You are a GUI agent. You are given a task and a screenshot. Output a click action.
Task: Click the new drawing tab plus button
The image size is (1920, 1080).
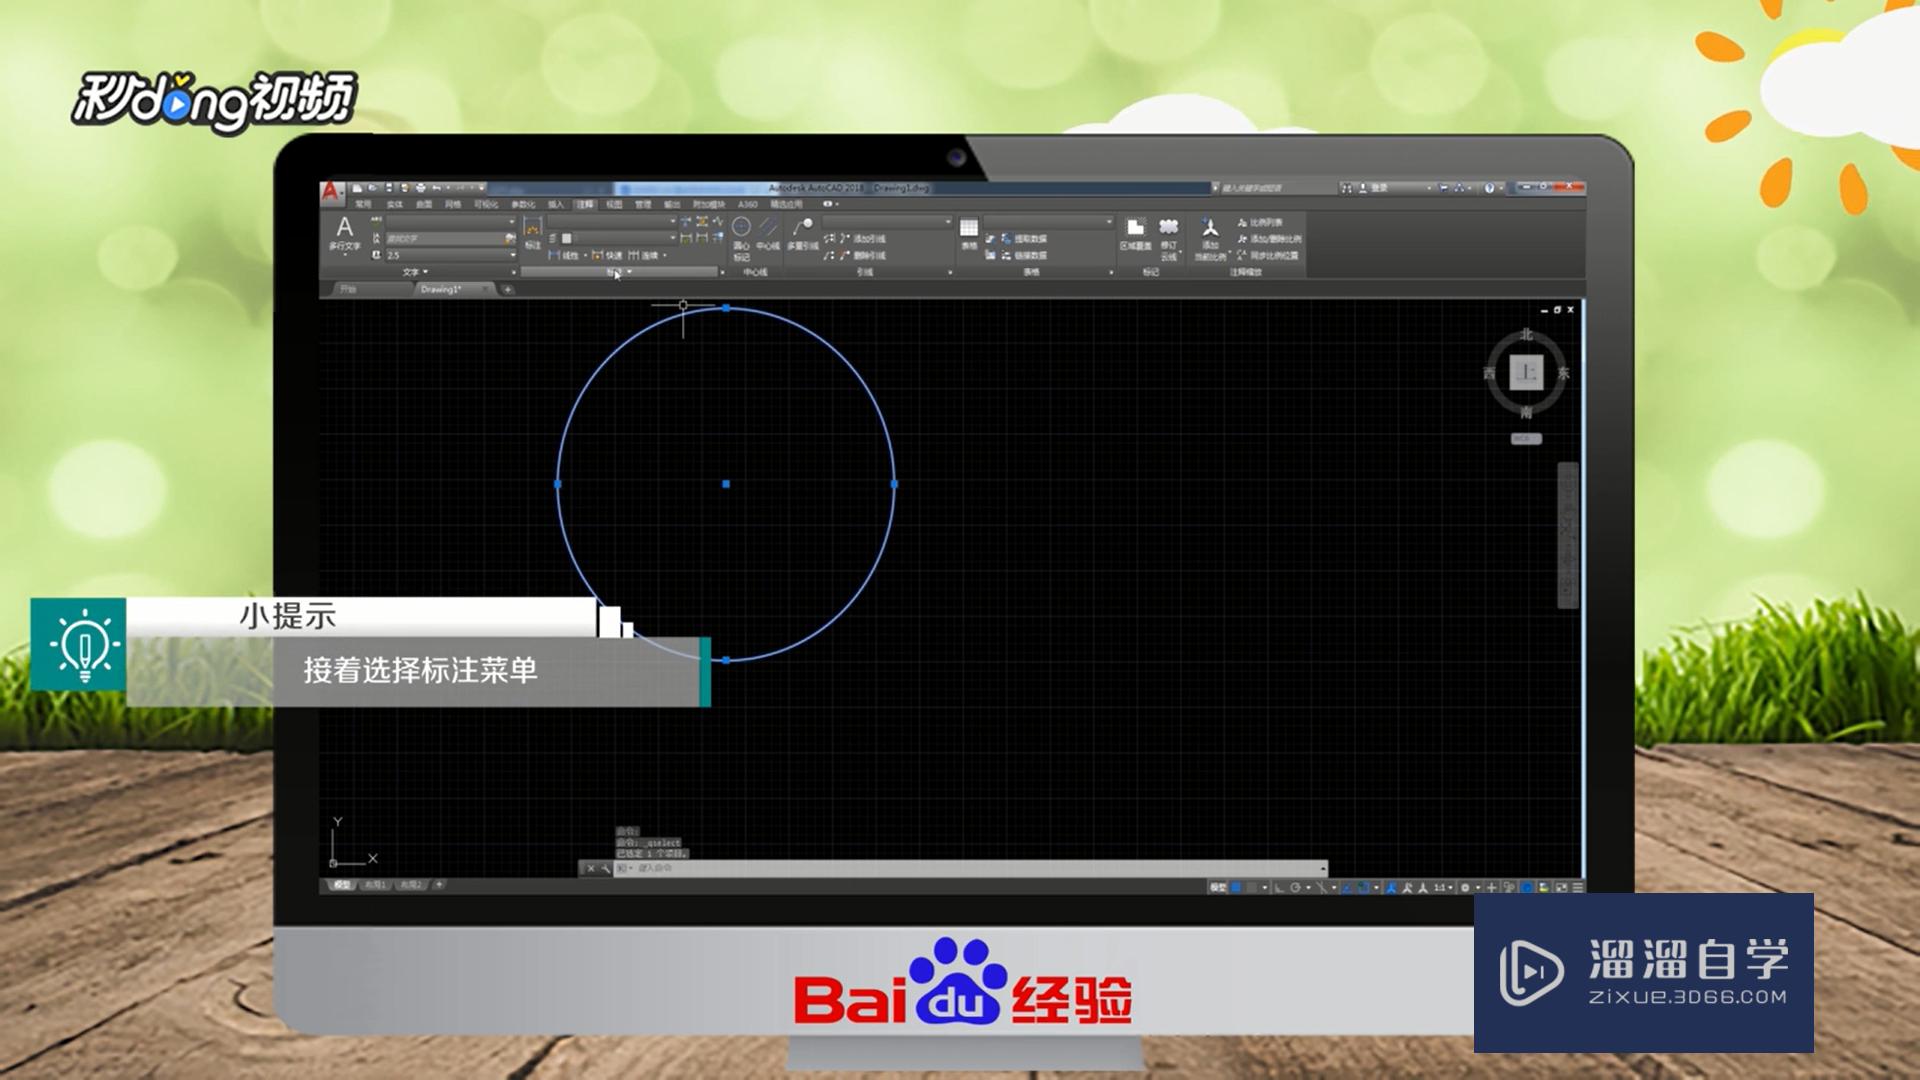[507, 289]
